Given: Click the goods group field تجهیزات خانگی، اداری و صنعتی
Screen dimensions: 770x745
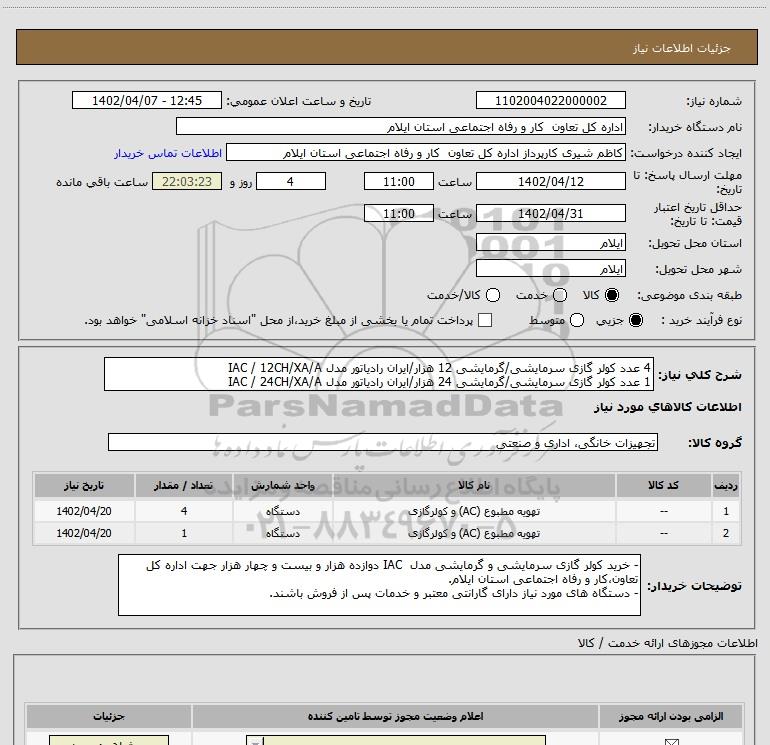Looking at the screenshot, I should pos(383,442).
